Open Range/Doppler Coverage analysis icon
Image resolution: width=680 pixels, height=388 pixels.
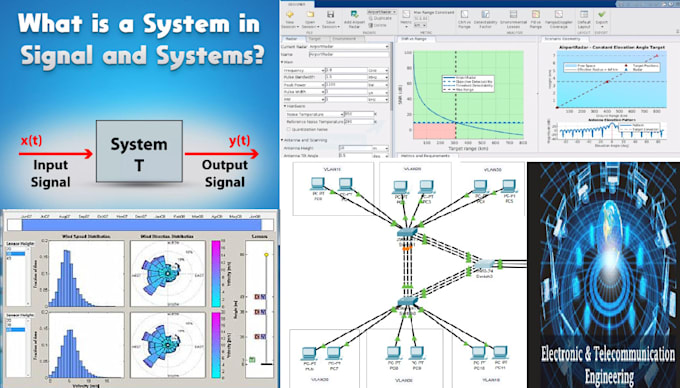(559, 15)
